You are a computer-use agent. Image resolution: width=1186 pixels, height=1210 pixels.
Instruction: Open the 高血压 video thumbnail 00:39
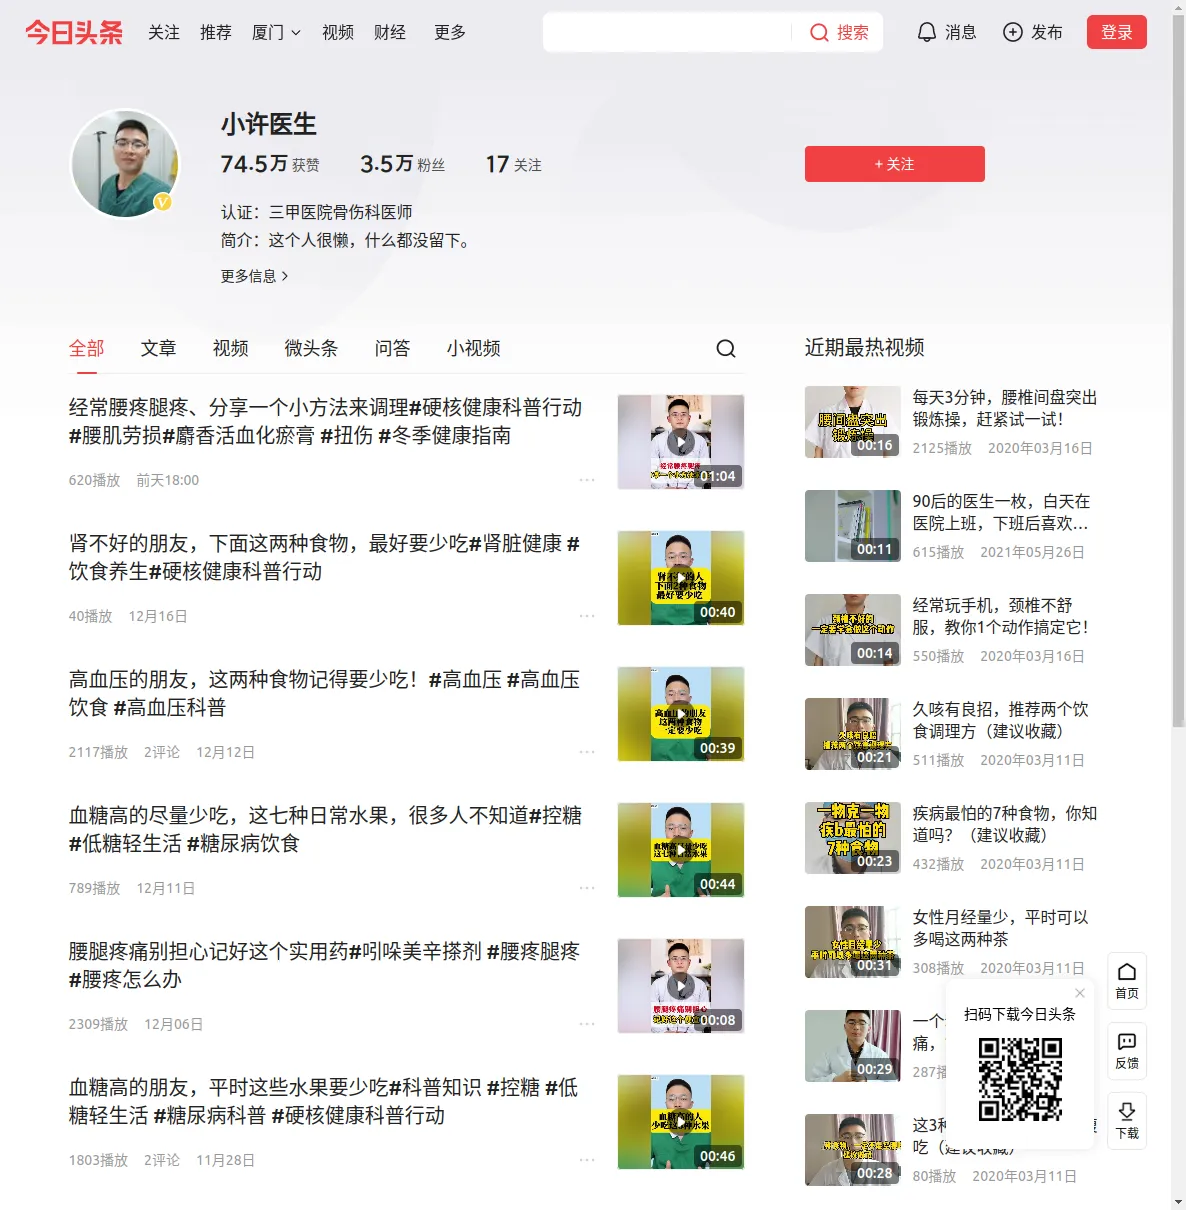pyautogui.click(x=681, y=714)
